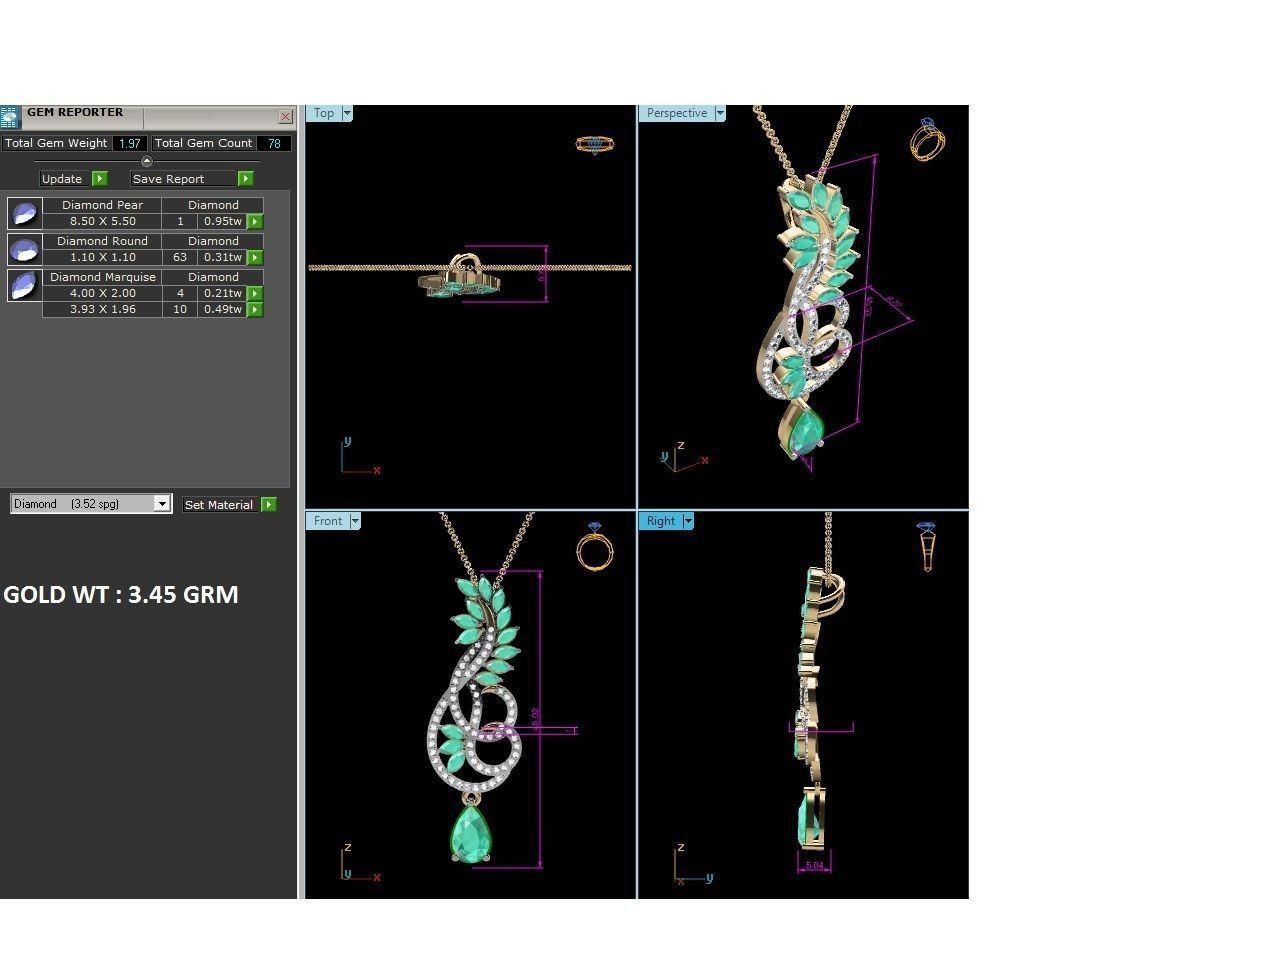This screenshot has width=1280, height=960.
Task: Select the Diamond Round gem thumbnail
Action: pyautogui.click(x=24, y=249)
